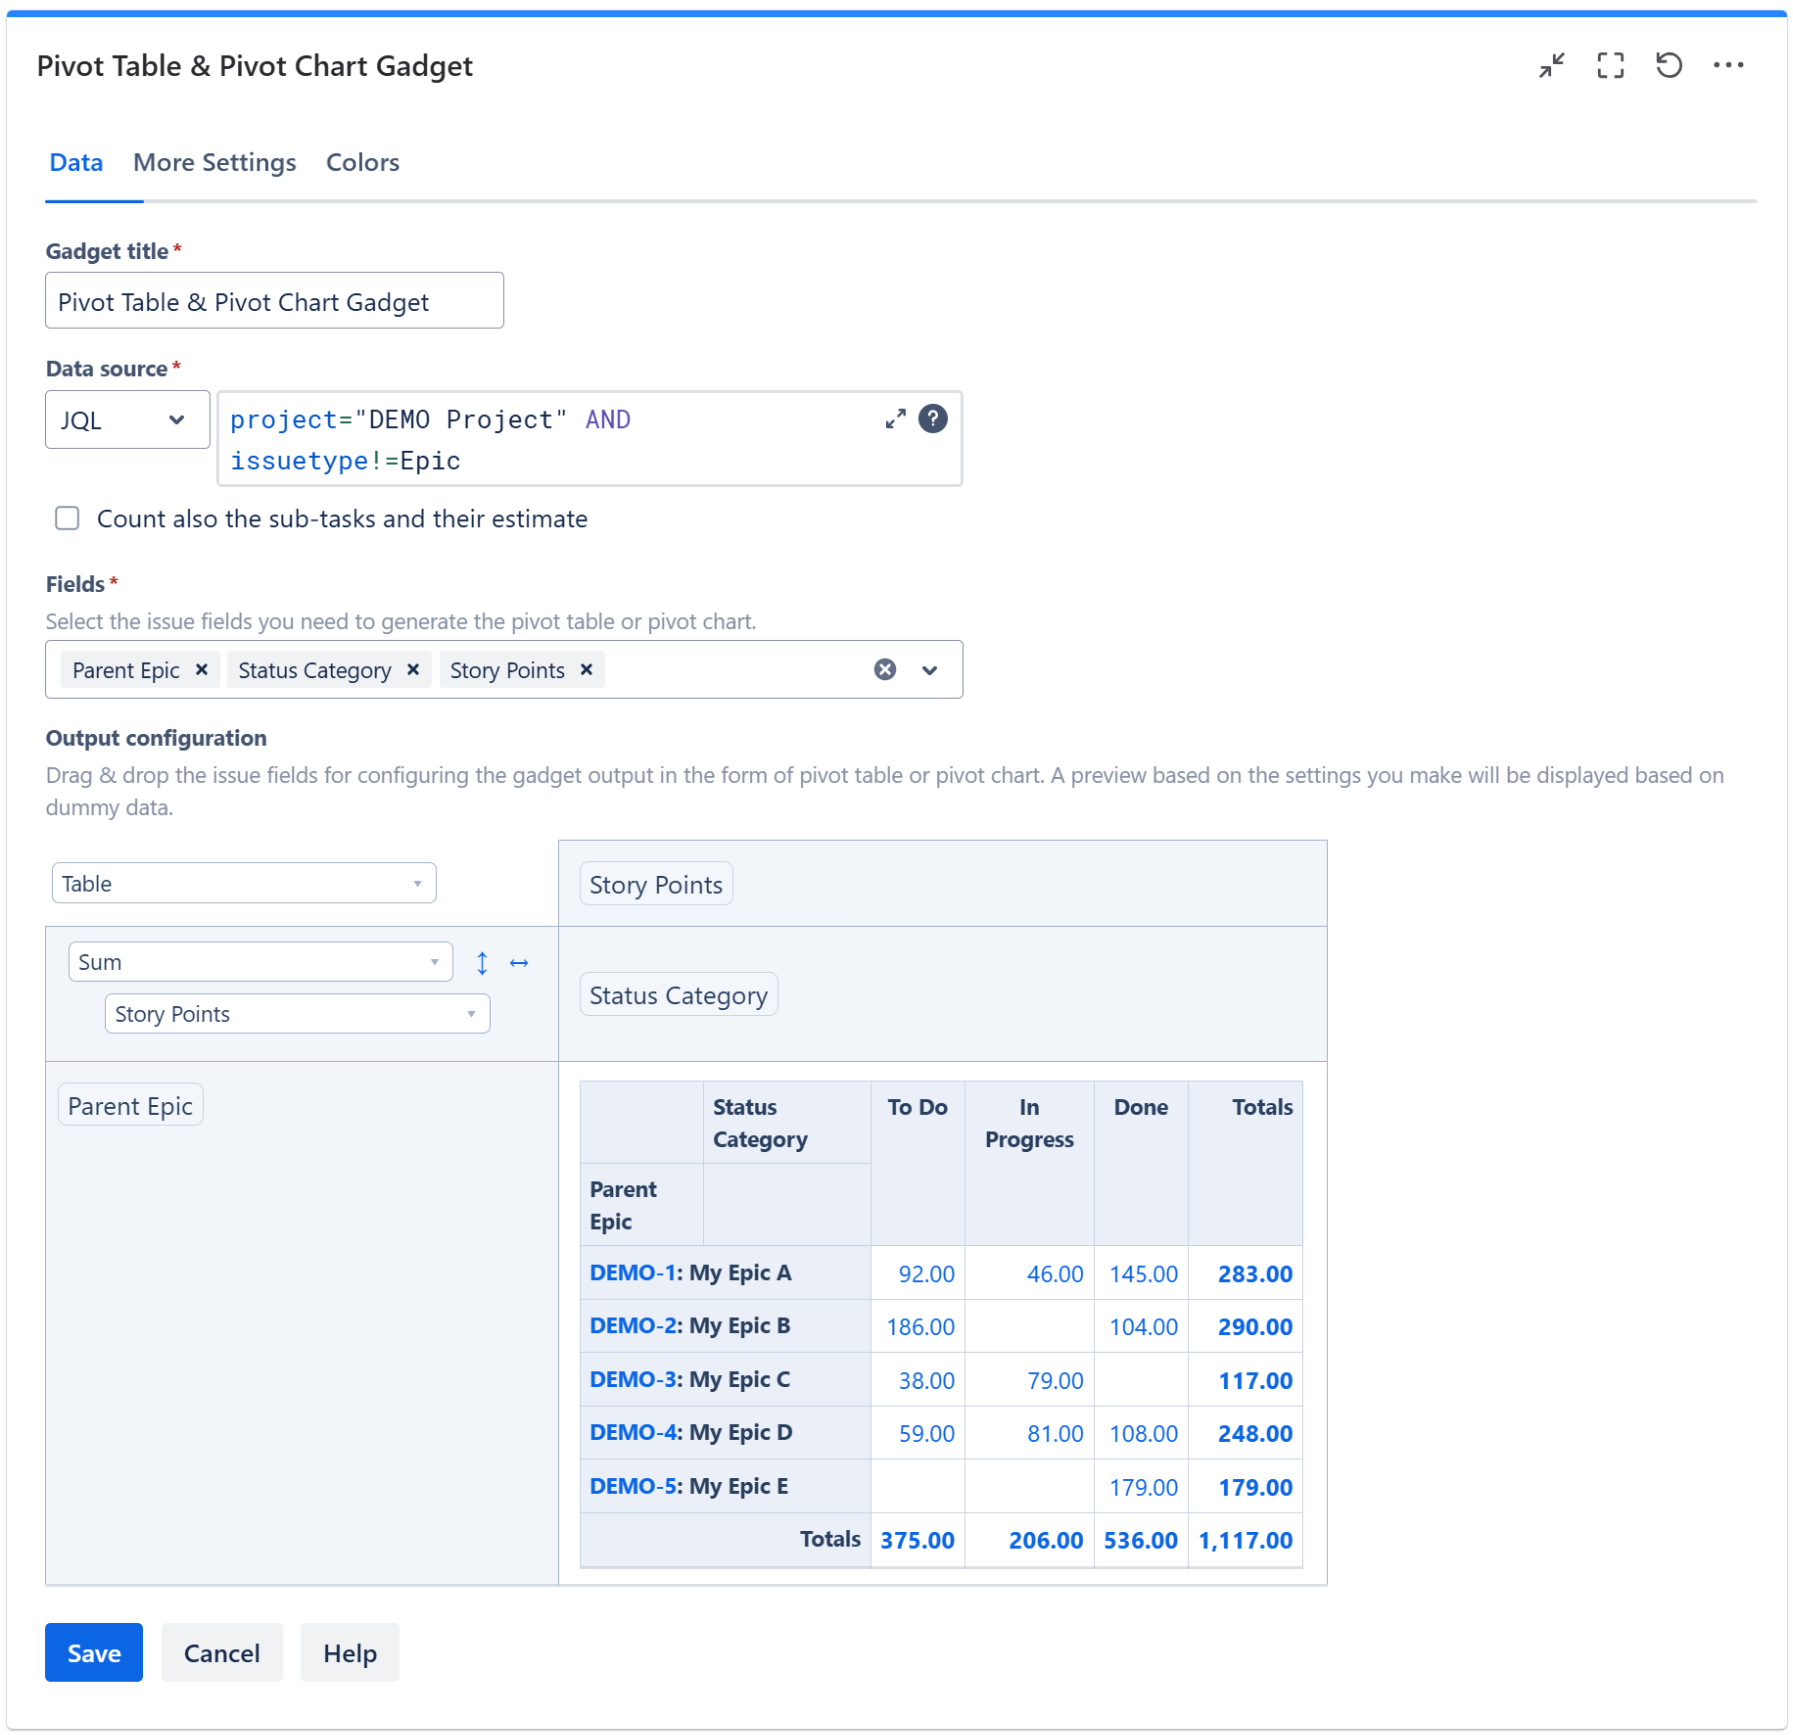Open JQL help question mark icon
This screenshot has width=1793, height=1735.
tap(932, 419)
